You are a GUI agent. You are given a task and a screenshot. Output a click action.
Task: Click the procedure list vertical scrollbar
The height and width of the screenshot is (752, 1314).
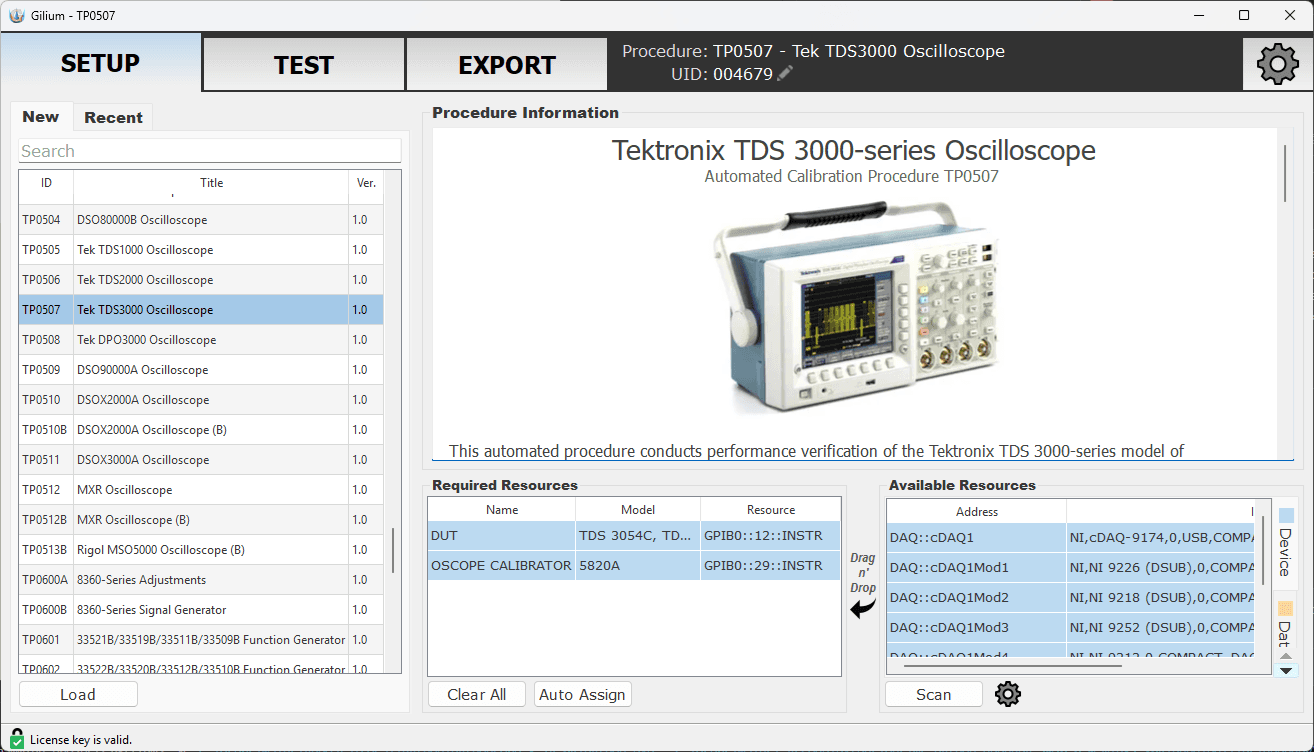(x=392, y=548)
